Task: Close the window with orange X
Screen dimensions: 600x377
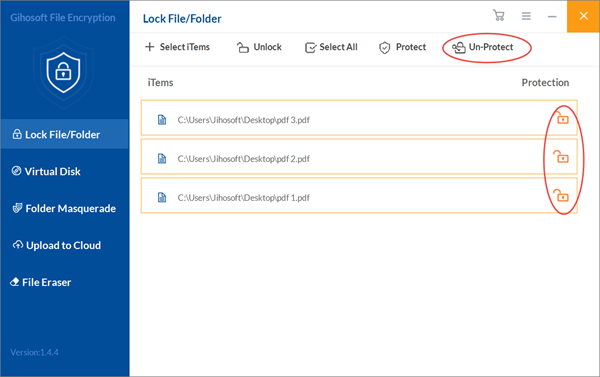Action: 583,16
